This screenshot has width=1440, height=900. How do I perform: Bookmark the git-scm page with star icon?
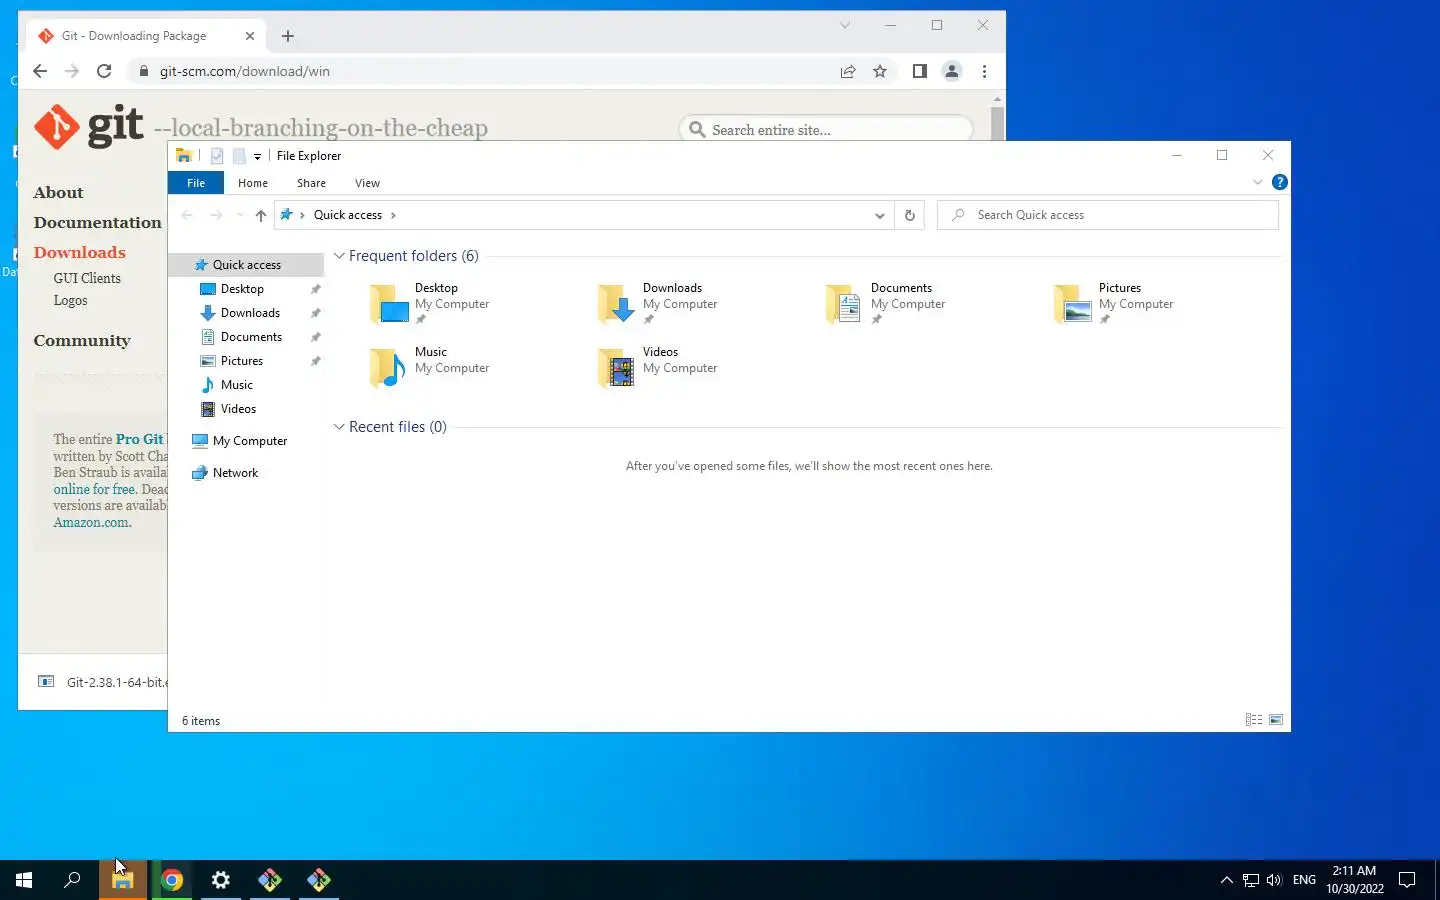tap(880, 71)
